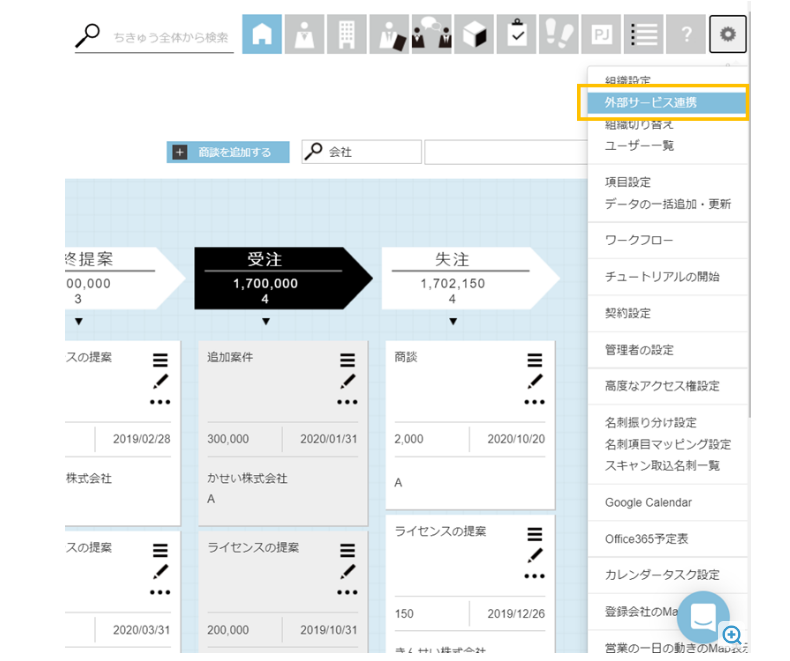Open the PJ project icon
This screenshot has width=790, height=661.
pyautogui.click(x=601, y=34)
